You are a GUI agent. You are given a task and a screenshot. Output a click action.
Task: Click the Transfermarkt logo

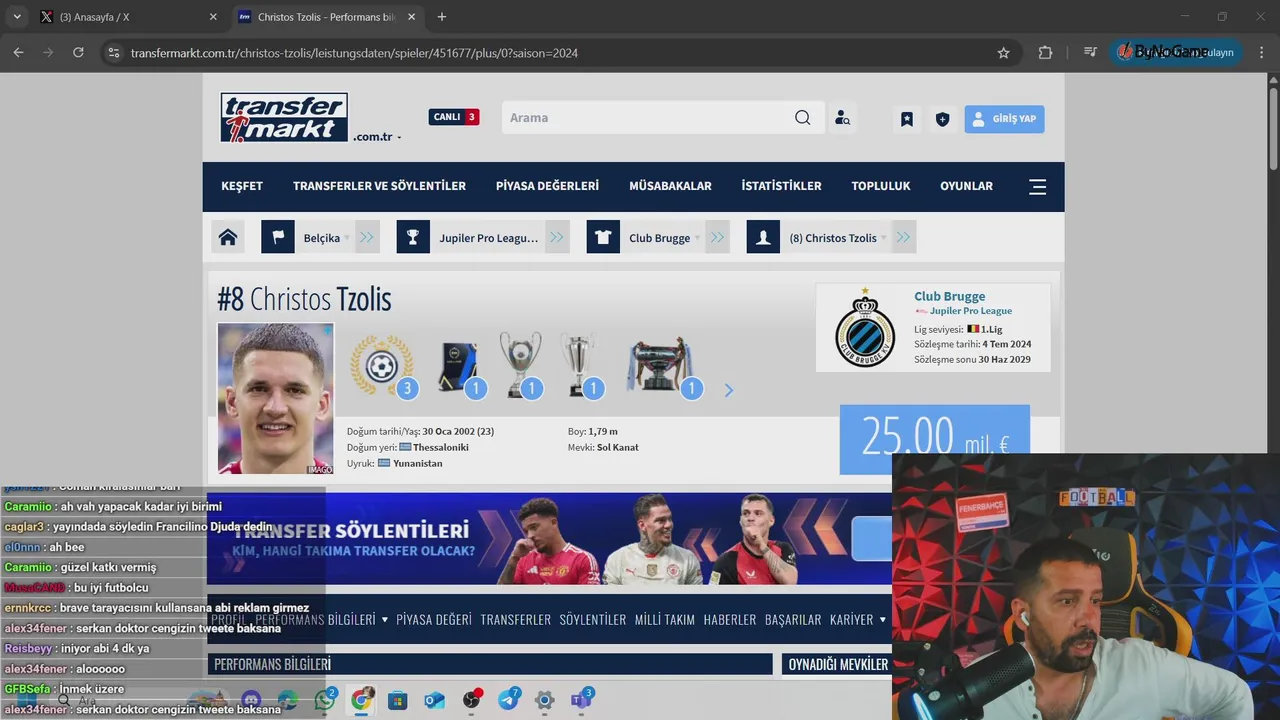[x=284, y=117]
